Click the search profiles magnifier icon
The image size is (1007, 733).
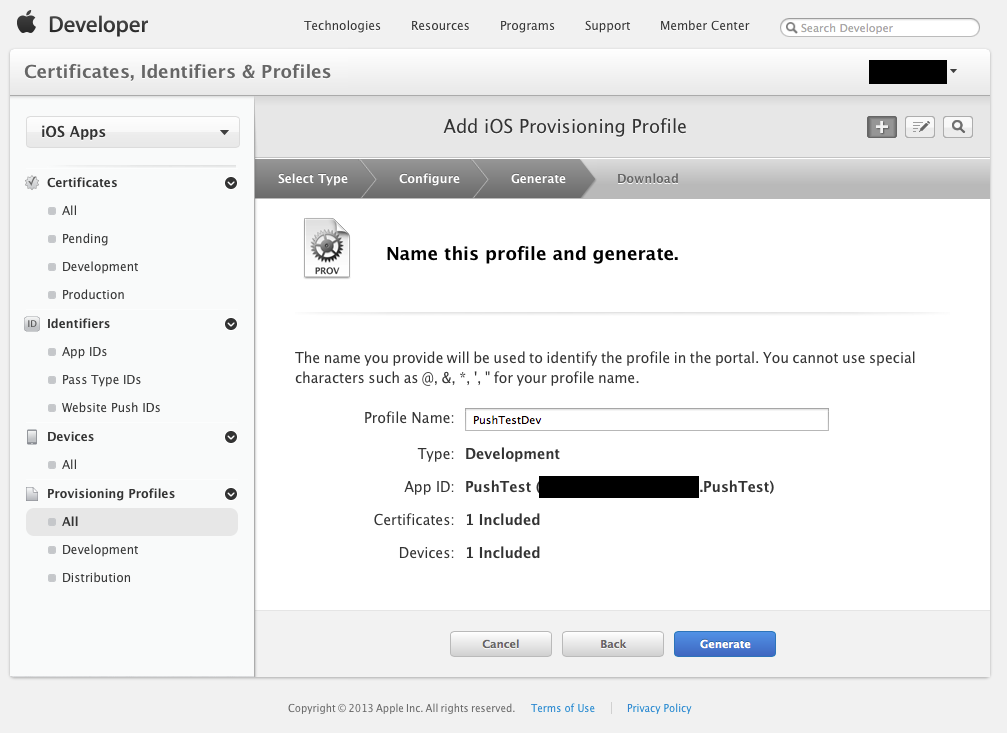coord(958,127)
